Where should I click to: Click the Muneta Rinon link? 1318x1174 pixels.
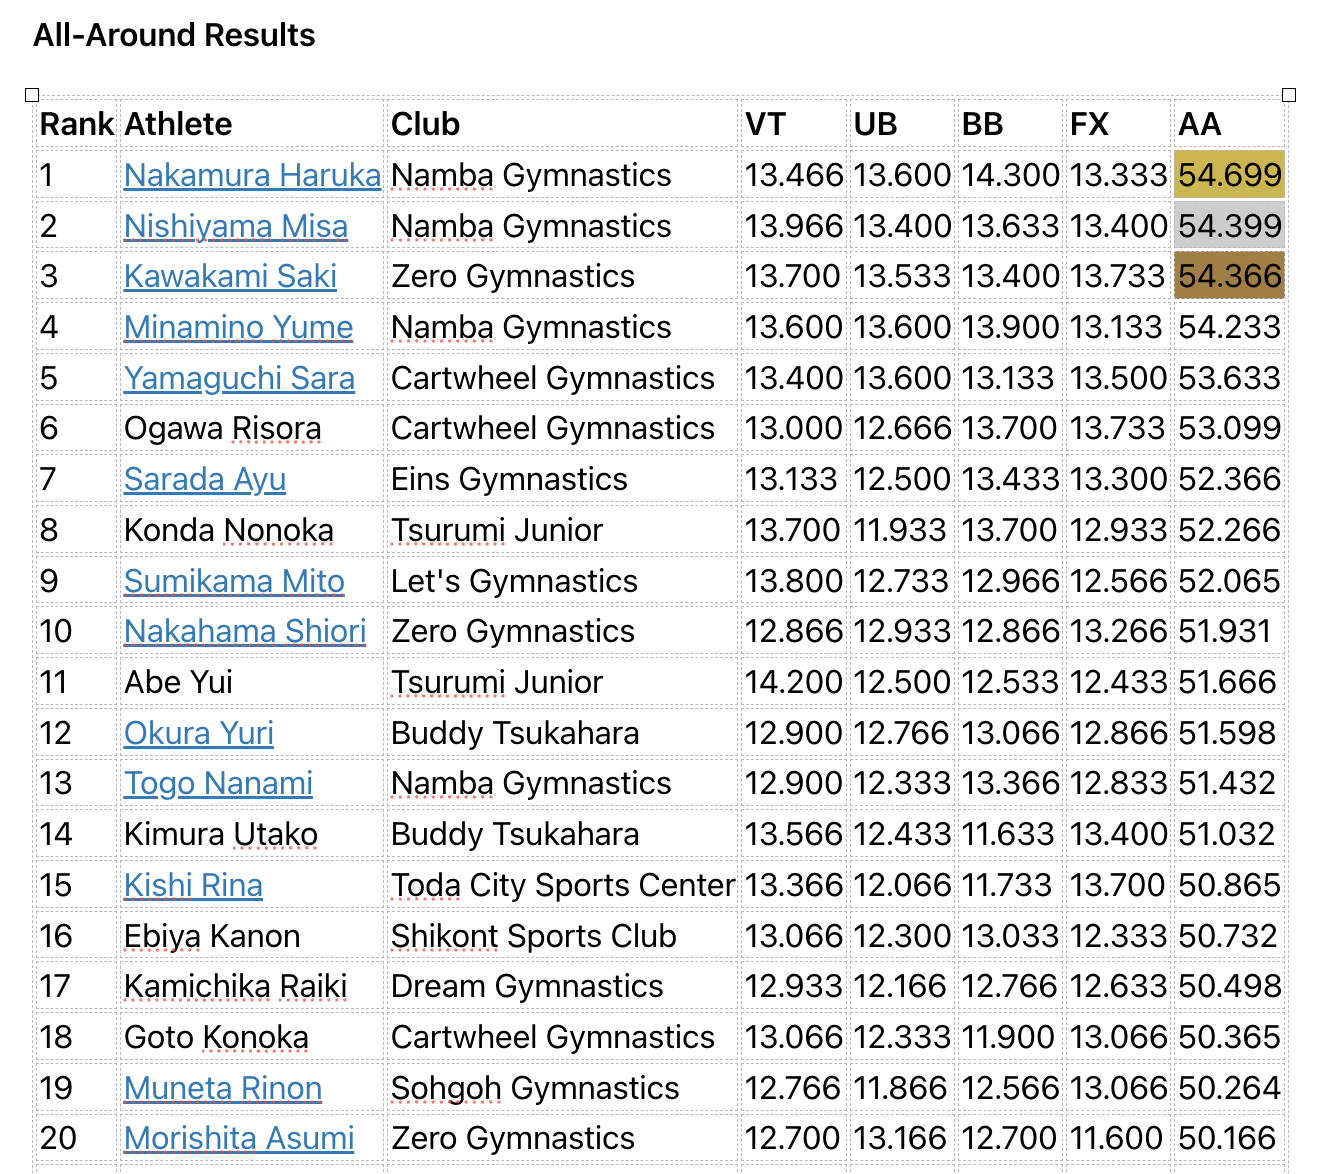(223, 1088)
